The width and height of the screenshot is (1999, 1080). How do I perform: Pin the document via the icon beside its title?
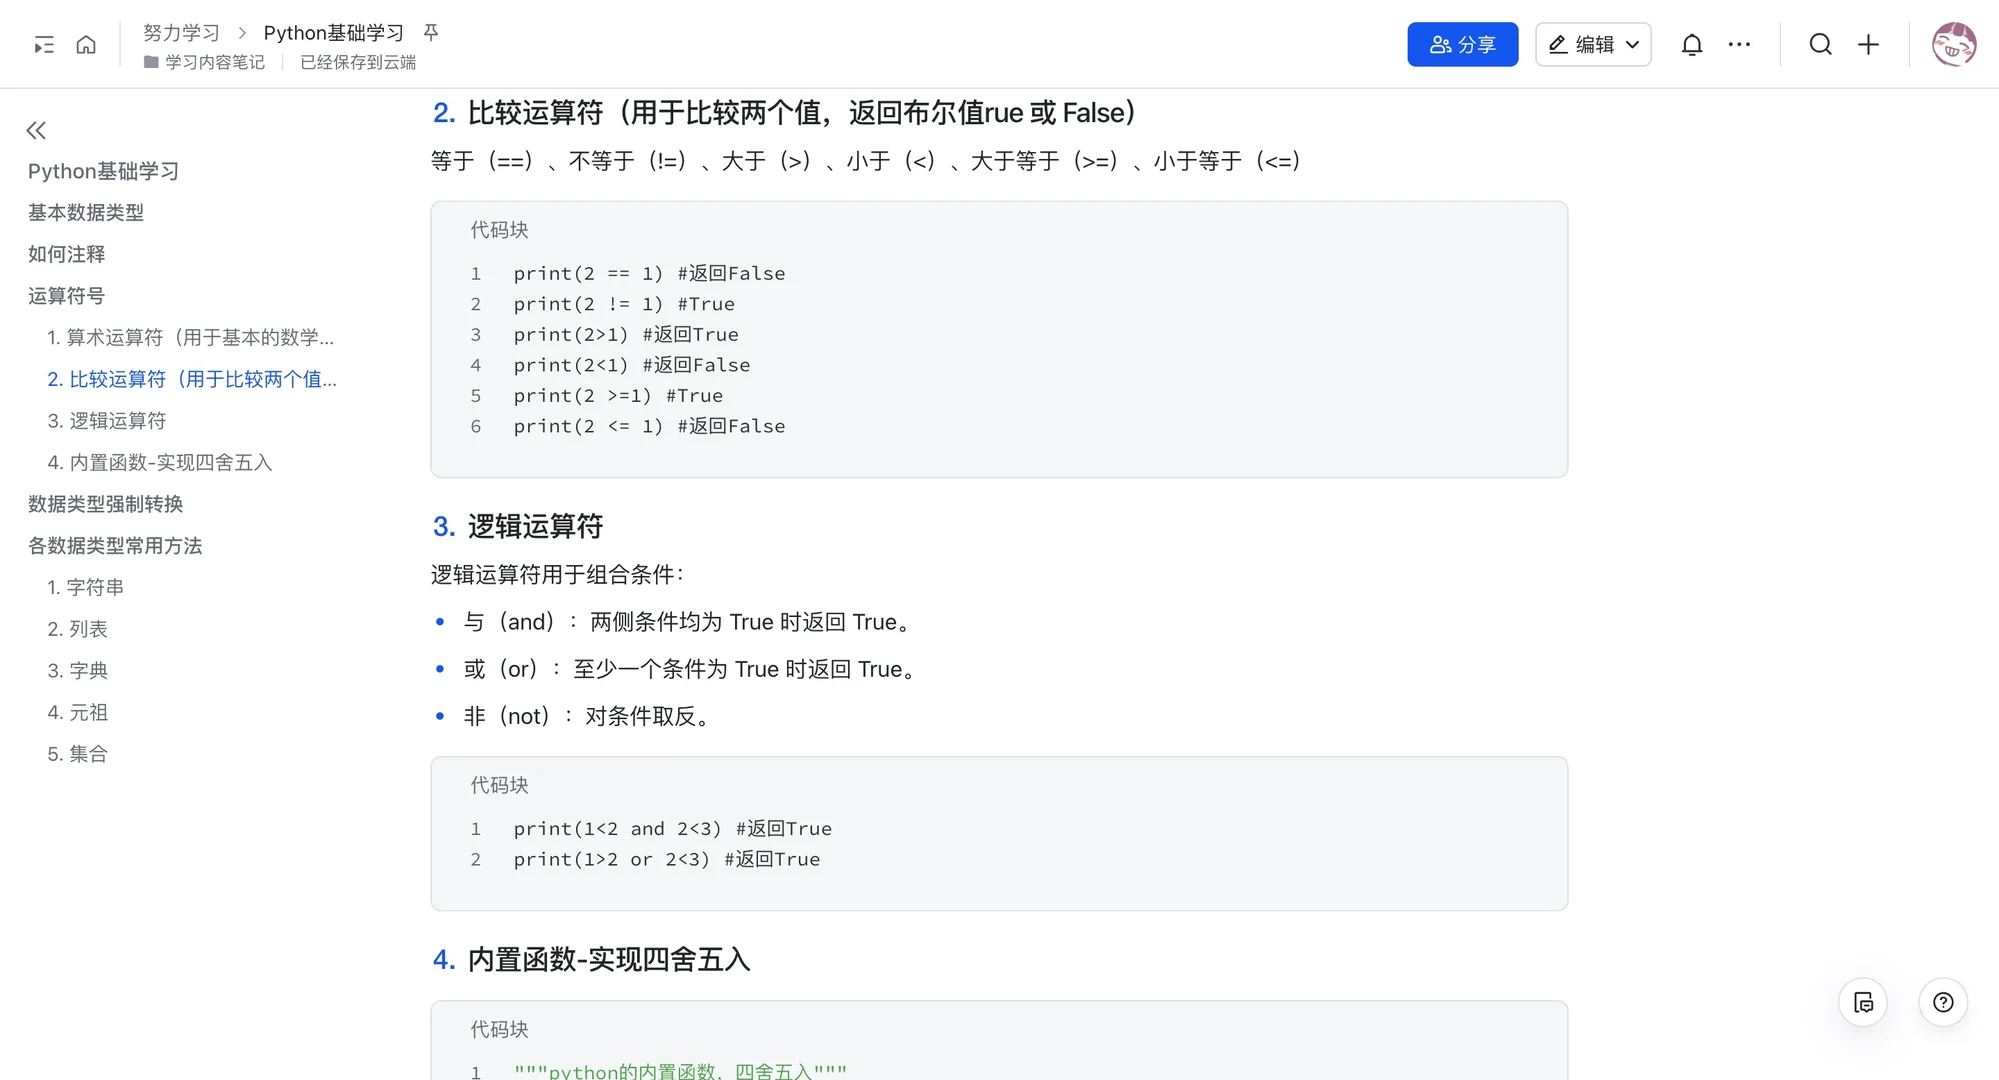tap(429, 32)
